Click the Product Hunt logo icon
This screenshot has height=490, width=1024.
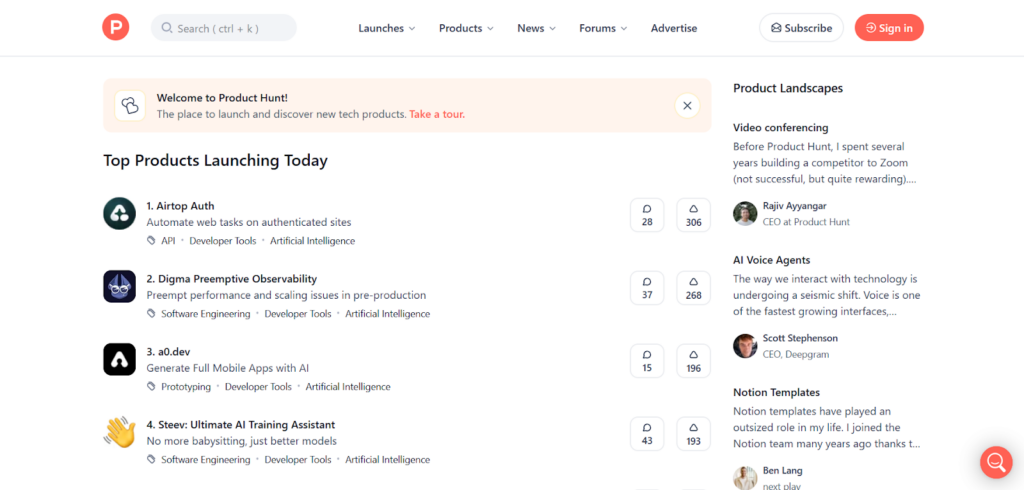click(116, 27)
